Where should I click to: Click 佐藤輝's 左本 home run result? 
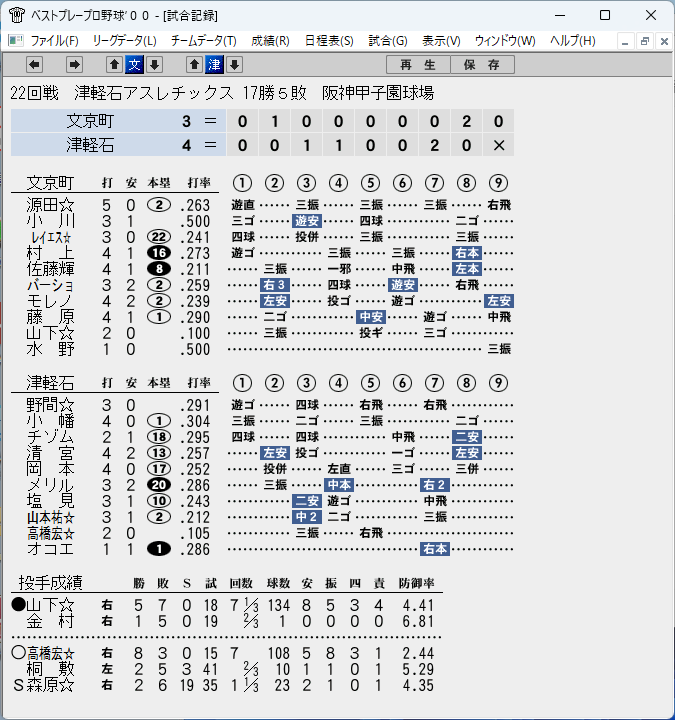467,269
